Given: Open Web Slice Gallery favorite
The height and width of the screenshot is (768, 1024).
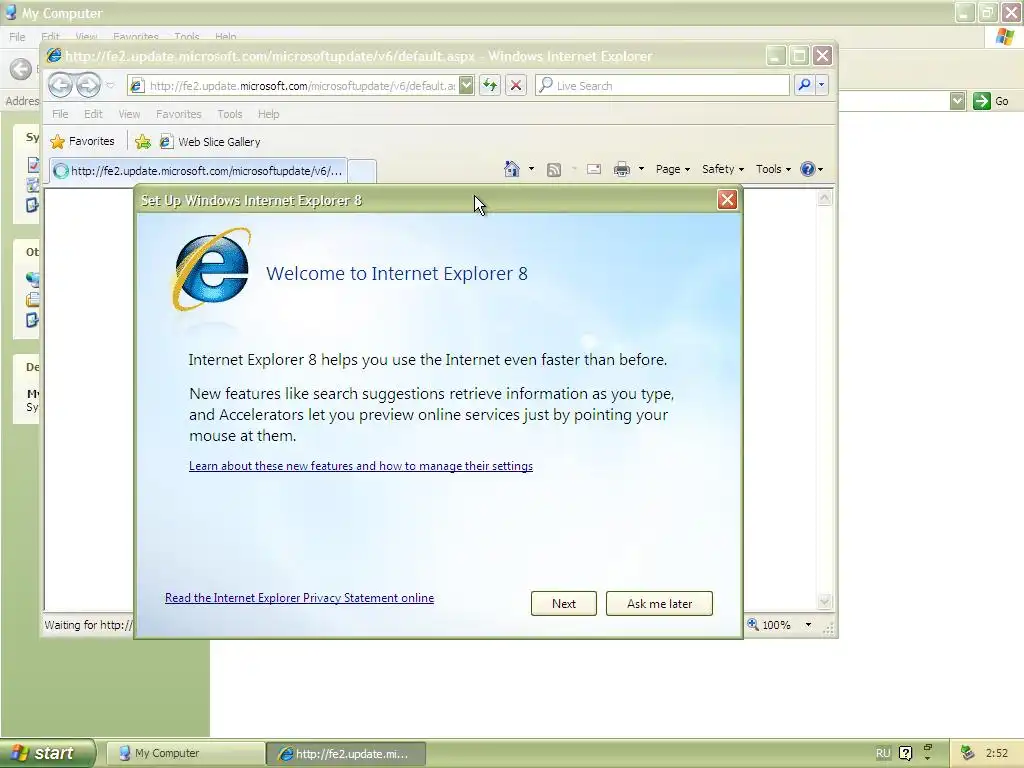Looking at the screenshot, I should pos(210,142).
